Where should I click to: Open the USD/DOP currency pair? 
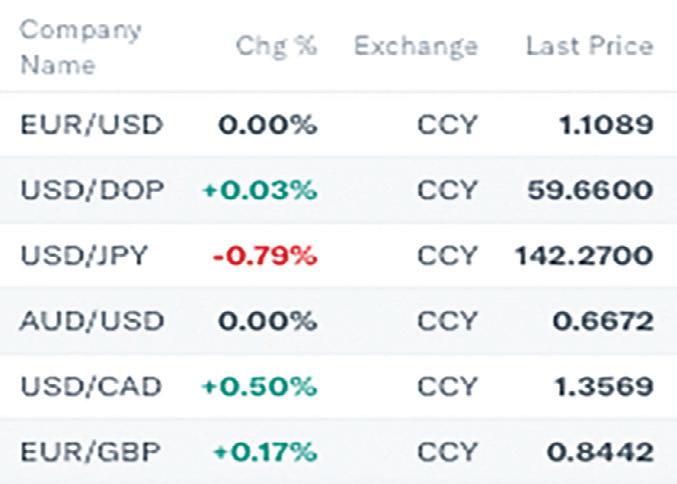pyautogui.click(x=92, y=190)
